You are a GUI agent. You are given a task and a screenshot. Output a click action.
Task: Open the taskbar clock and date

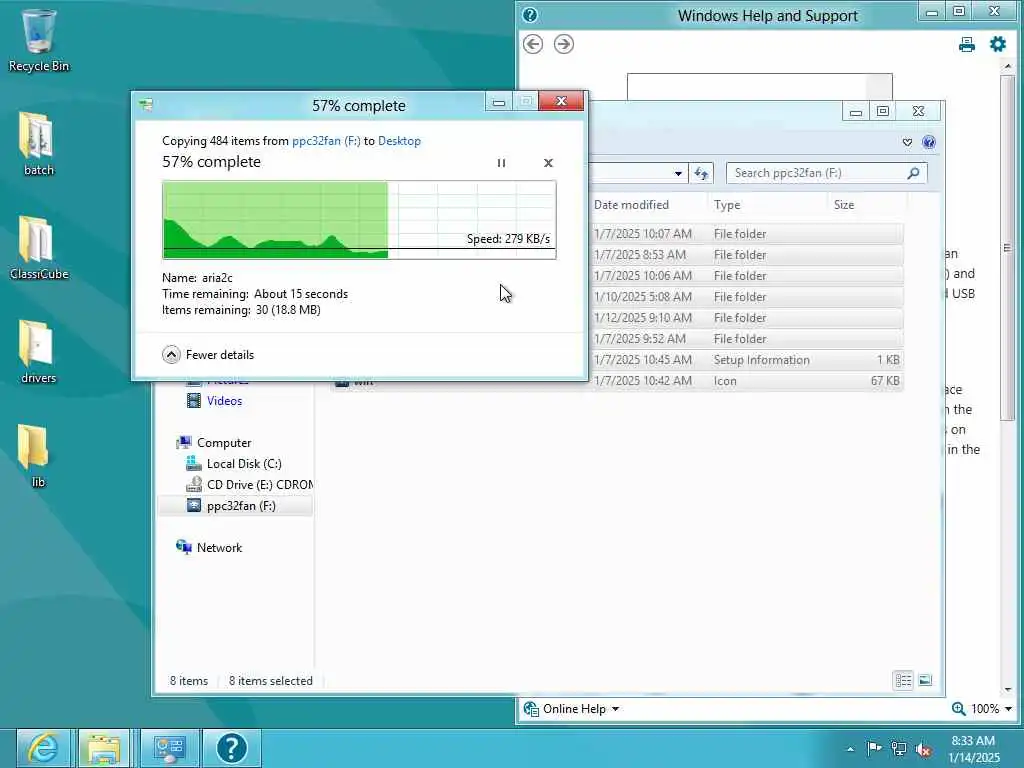tap(973, 749)
